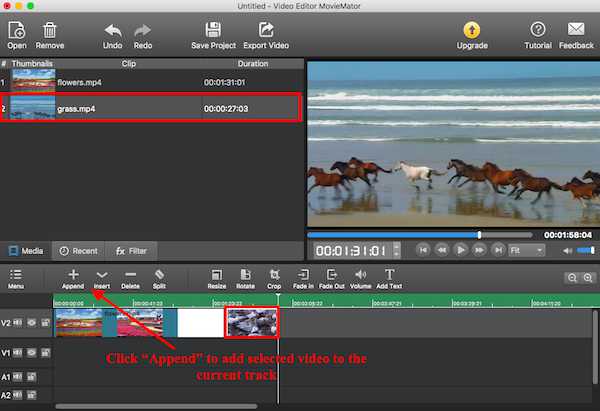Select the highlighted last clip on V2 track
Screen dimensions: 600x411
(252, 323)
